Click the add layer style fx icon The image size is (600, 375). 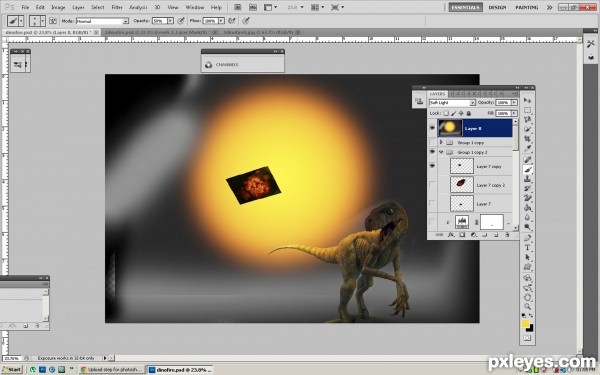[451, 235]
